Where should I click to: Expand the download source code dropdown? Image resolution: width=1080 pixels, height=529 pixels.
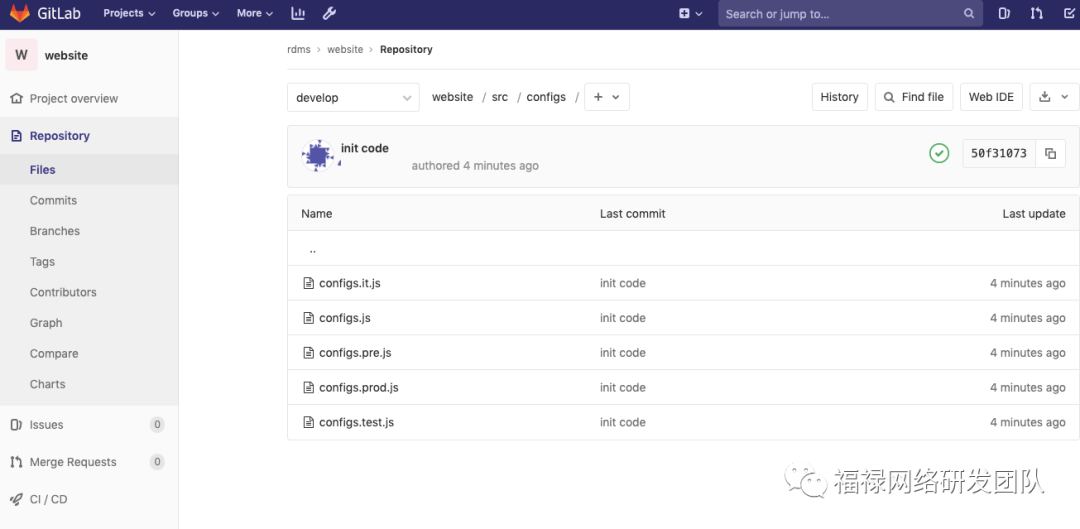[1054, 97]
